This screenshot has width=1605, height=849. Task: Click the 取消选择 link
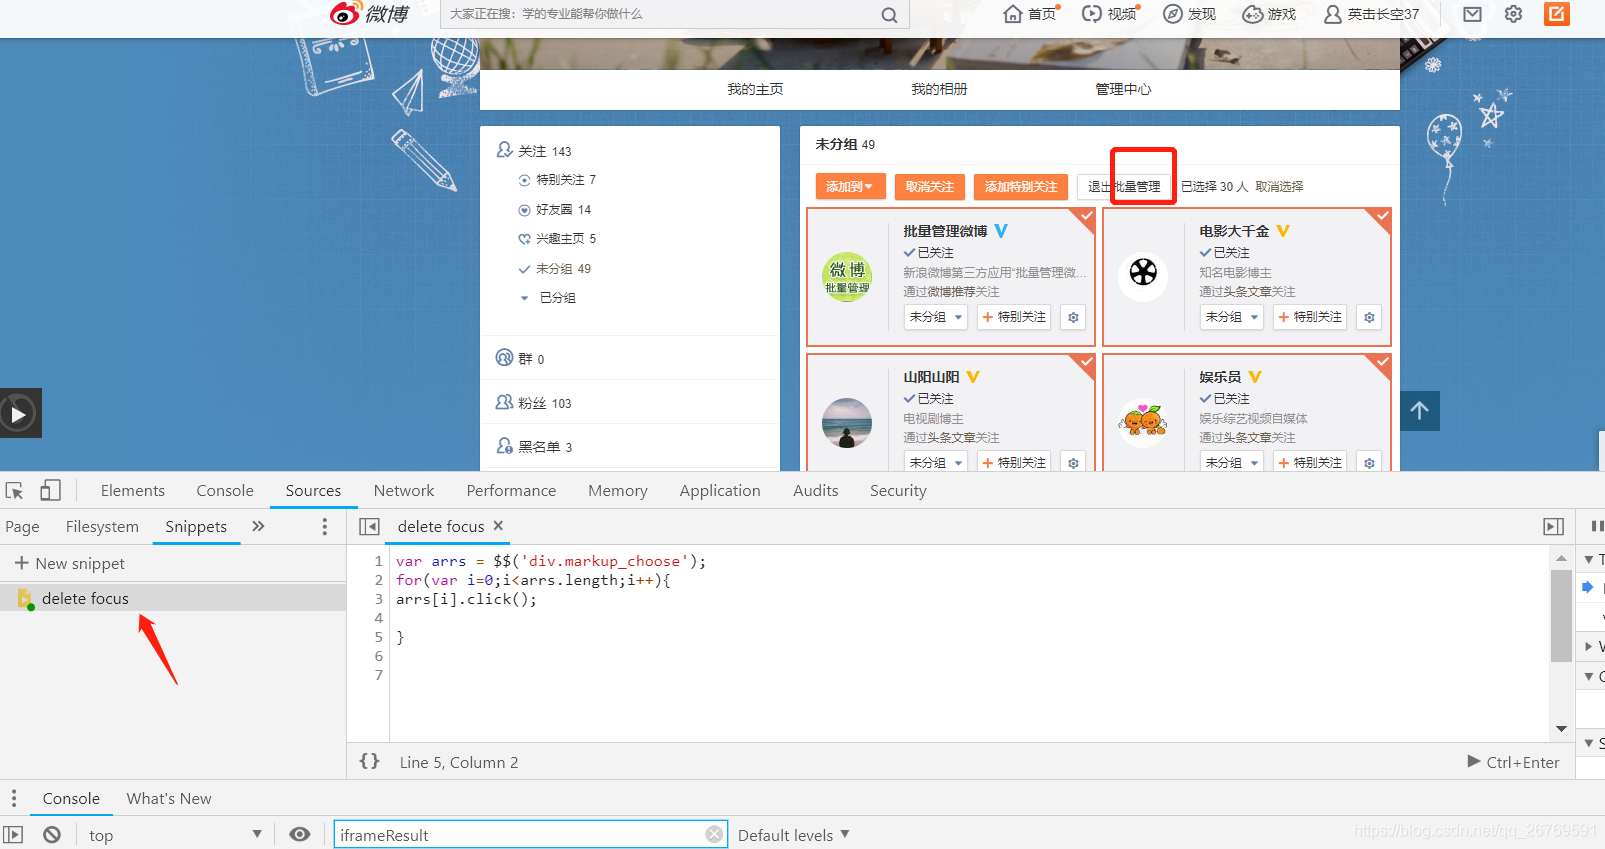coord(1279,187)
